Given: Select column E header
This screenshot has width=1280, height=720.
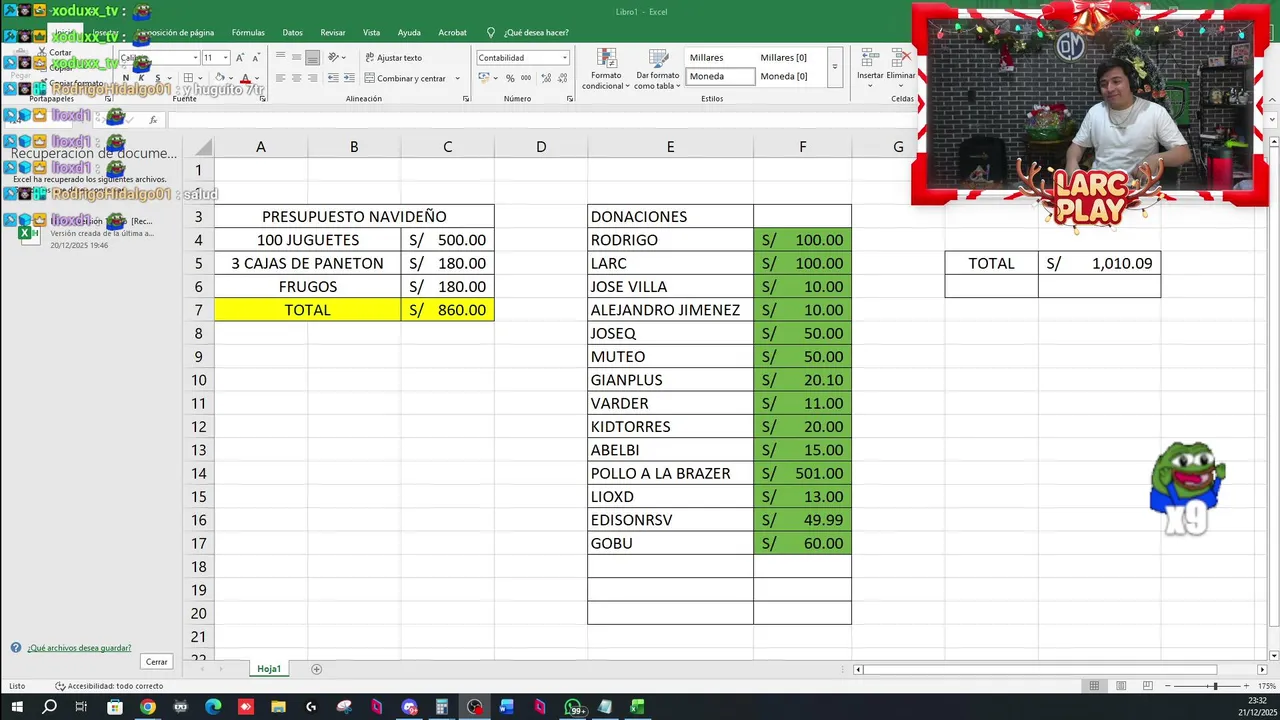Looking at the screenshot, I should pyautogui.click(x=670, y=147).
